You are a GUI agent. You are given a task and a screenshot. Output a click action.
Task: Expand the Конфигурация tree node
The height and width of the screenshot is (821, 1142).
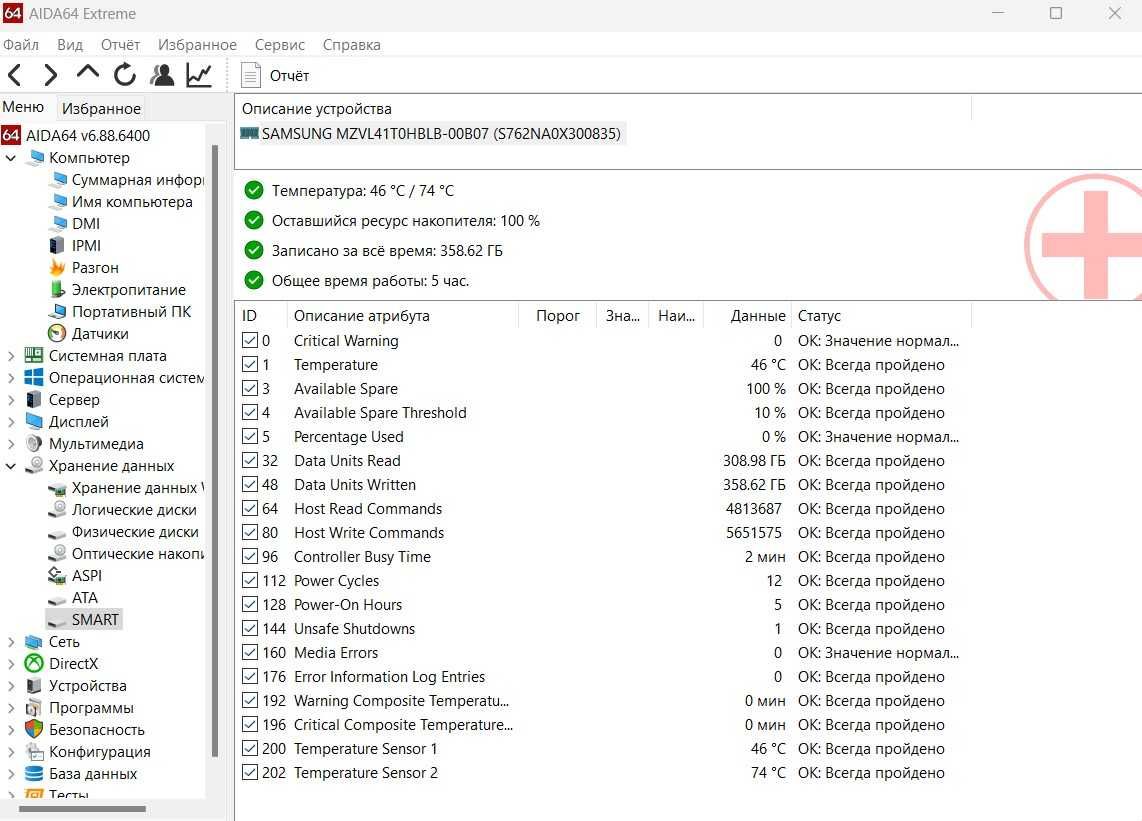click(11, 752)
